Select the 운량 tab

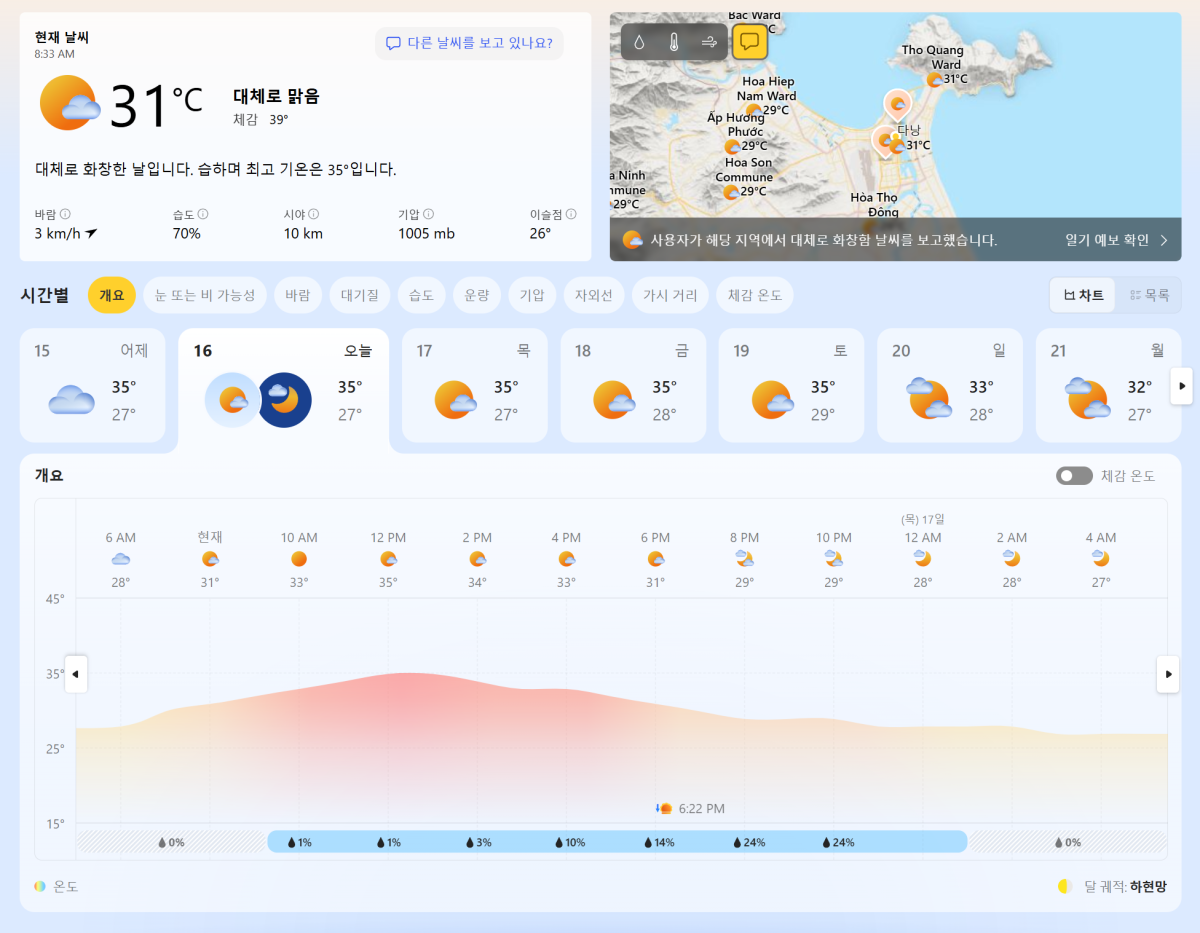coord(476,295)
